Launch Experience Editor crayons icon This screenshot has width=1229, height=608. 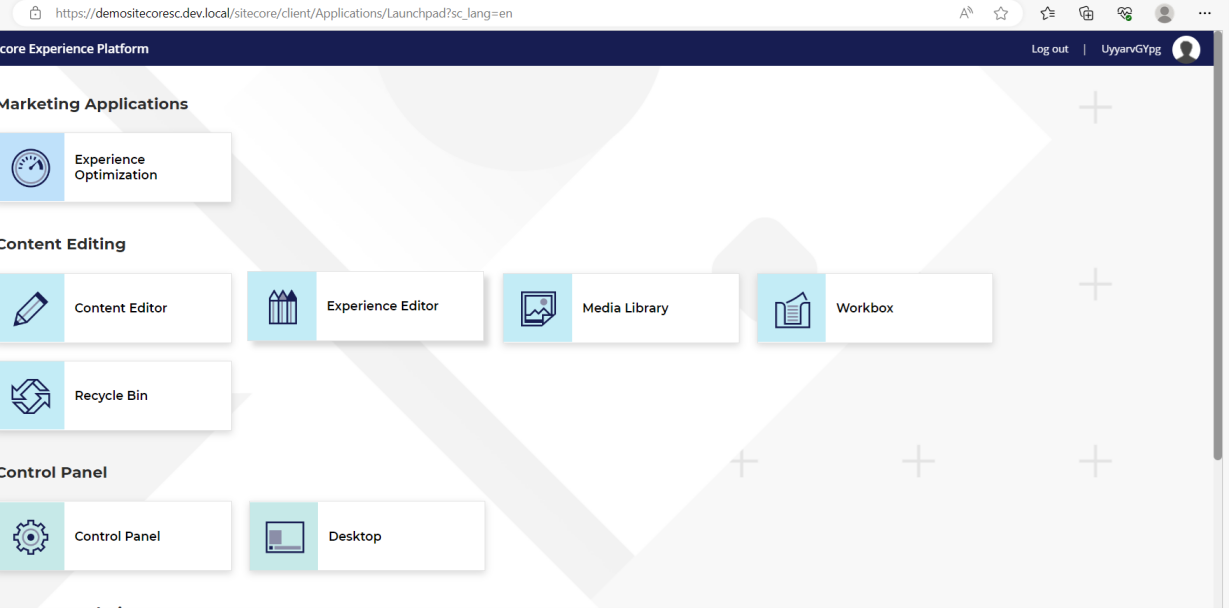point(283,306)
